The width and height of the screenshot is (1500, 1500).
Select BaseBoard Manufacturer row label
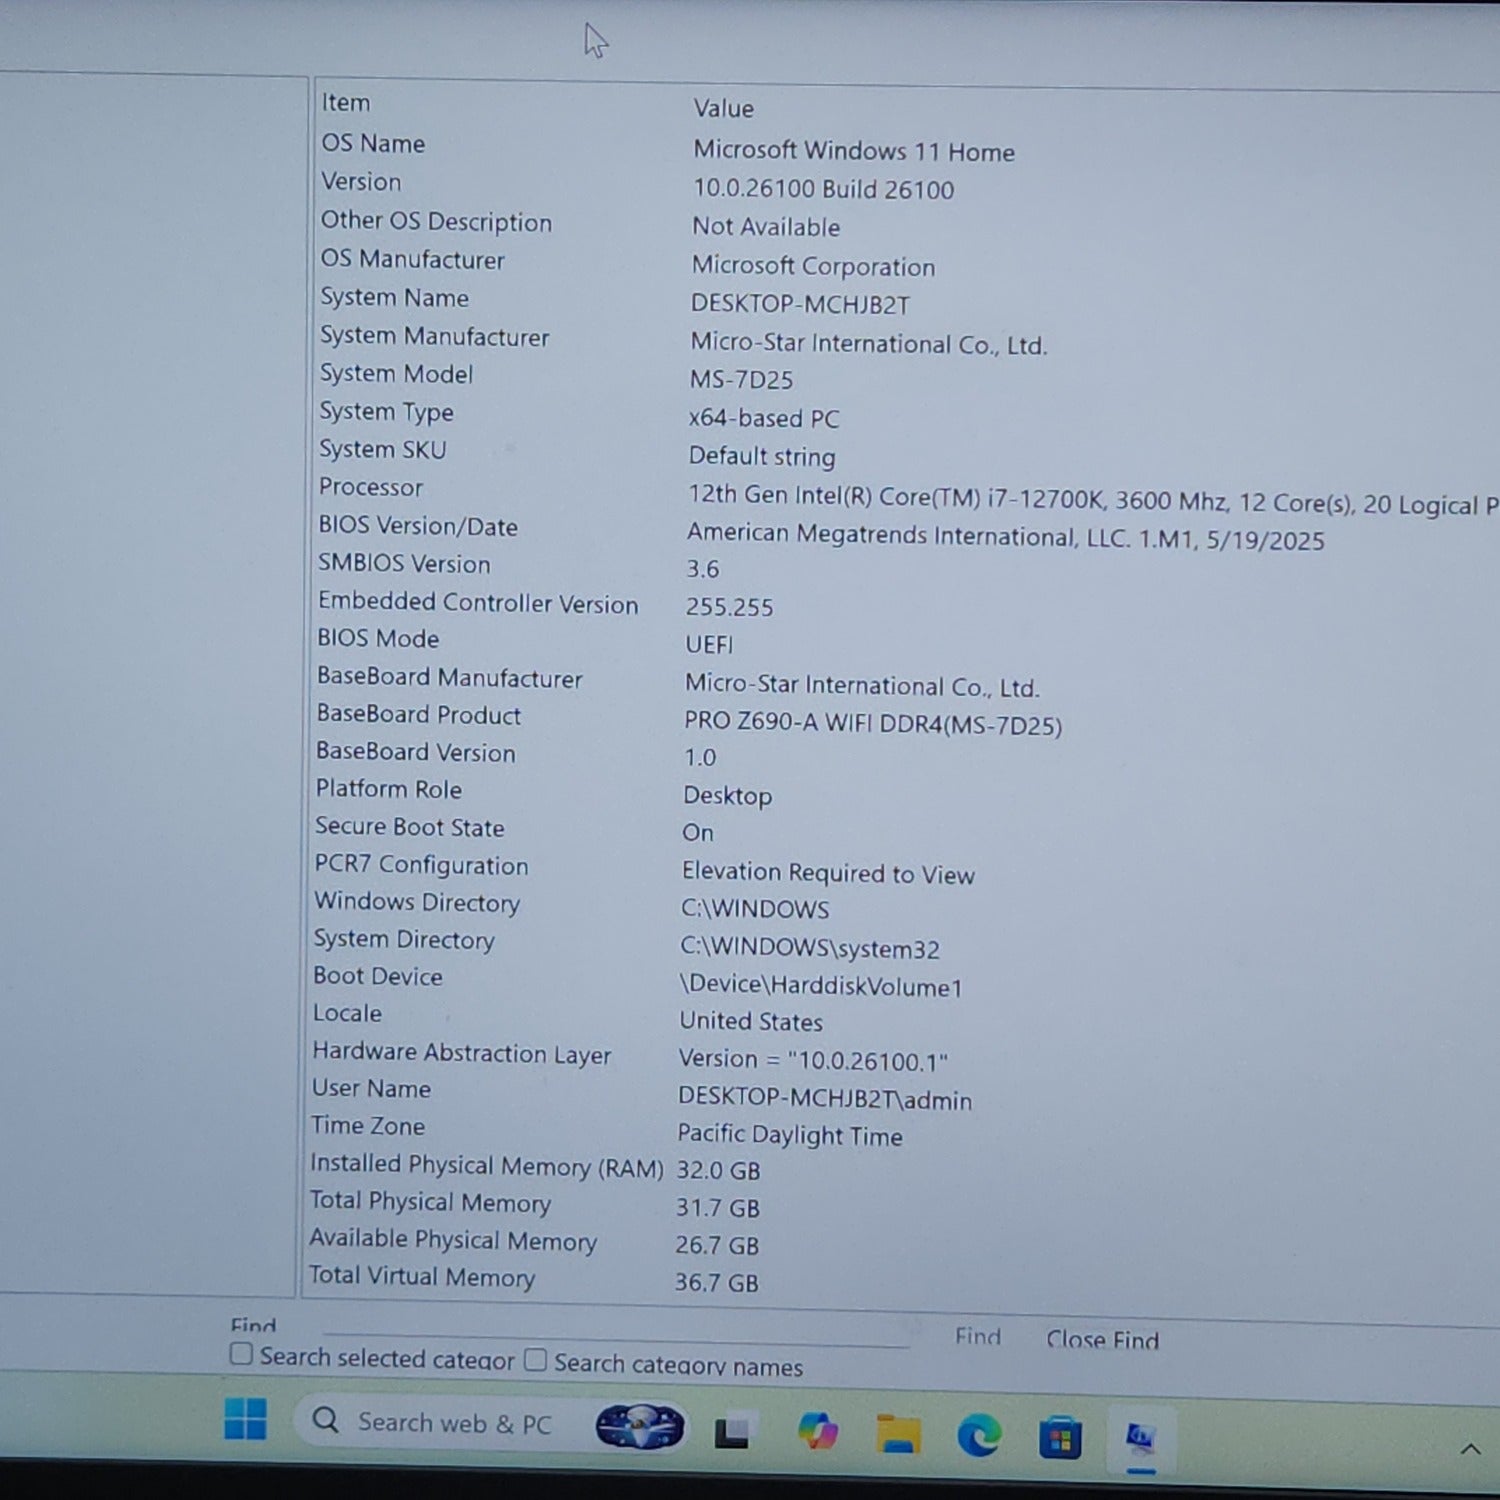pos(449,678)
